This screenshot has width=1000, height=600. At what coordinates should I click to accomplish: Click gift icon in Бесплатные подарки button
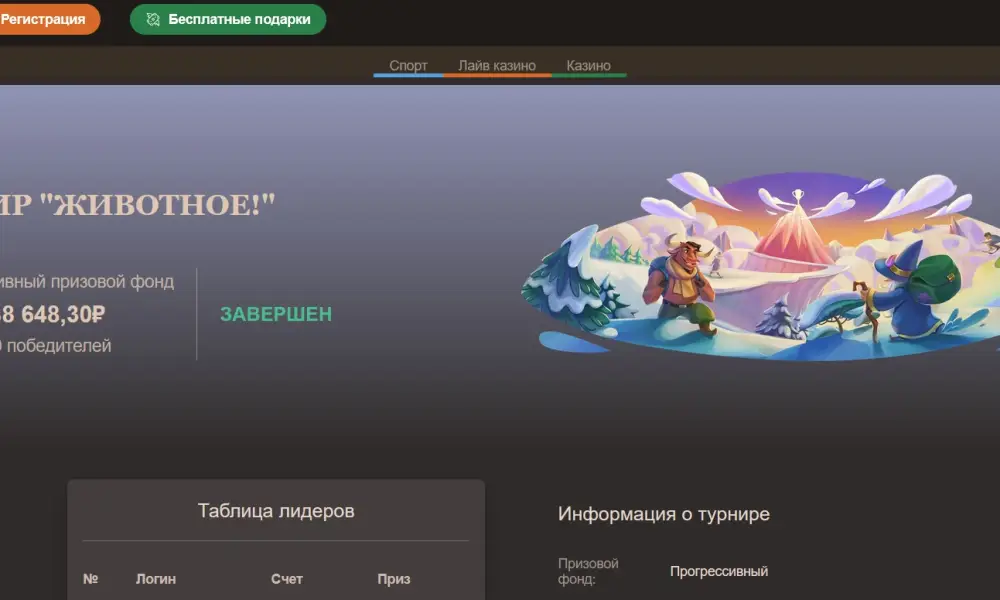pyautogui.click(x=153, y=20)
